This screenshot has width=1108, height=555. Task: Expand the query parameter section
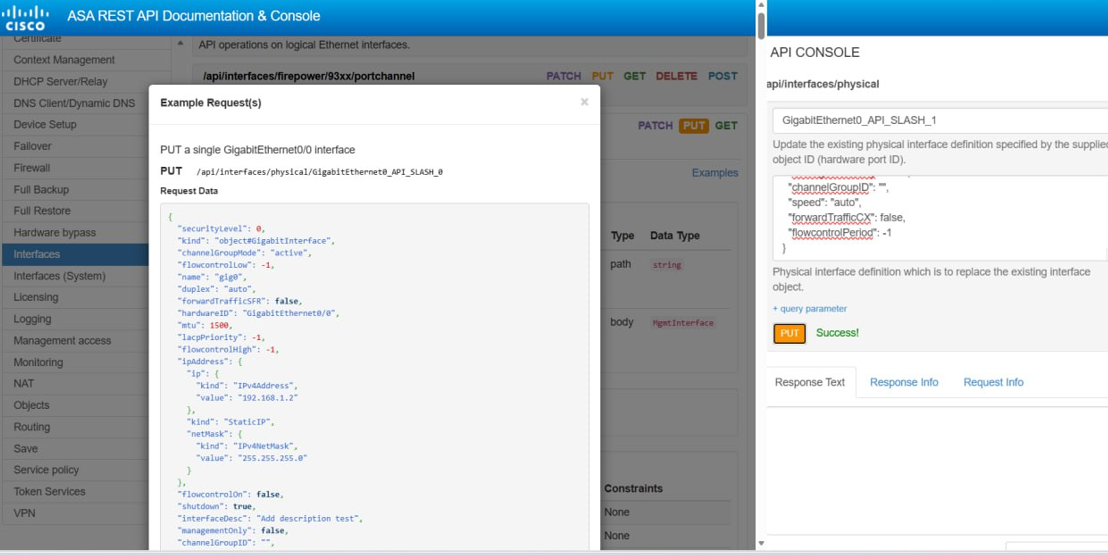[x=809, y=309]
